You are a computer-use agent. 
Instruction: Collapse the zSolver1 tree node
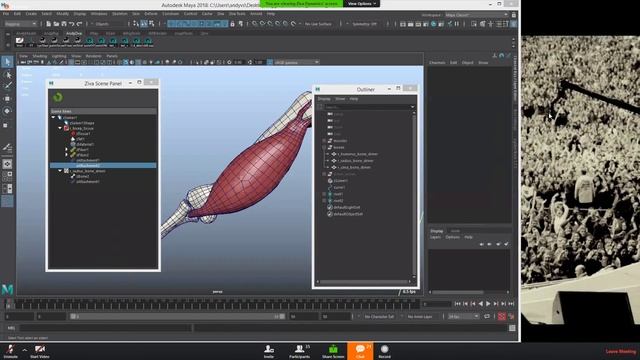(53, 118)
